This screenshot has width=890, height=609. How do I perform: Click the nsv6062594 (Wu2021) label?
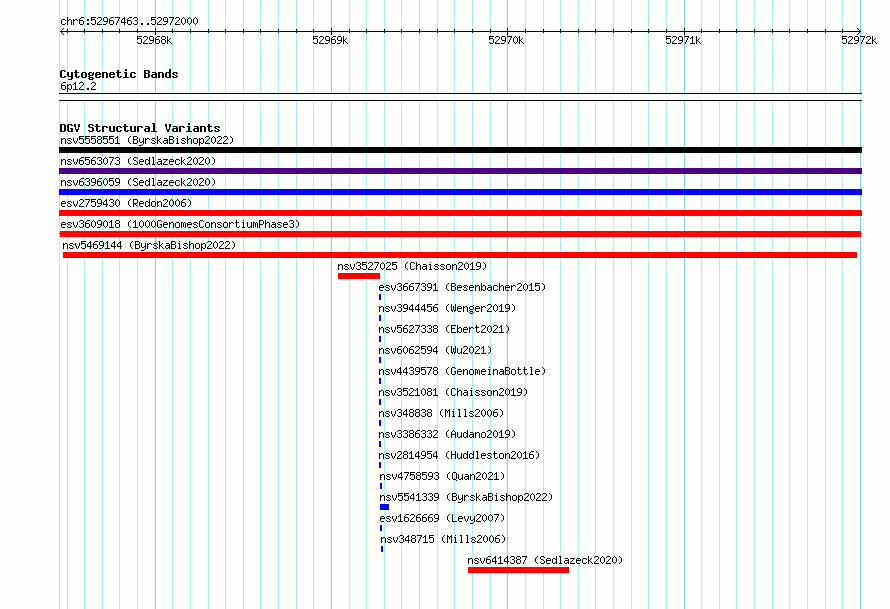(x=435, y=350)
